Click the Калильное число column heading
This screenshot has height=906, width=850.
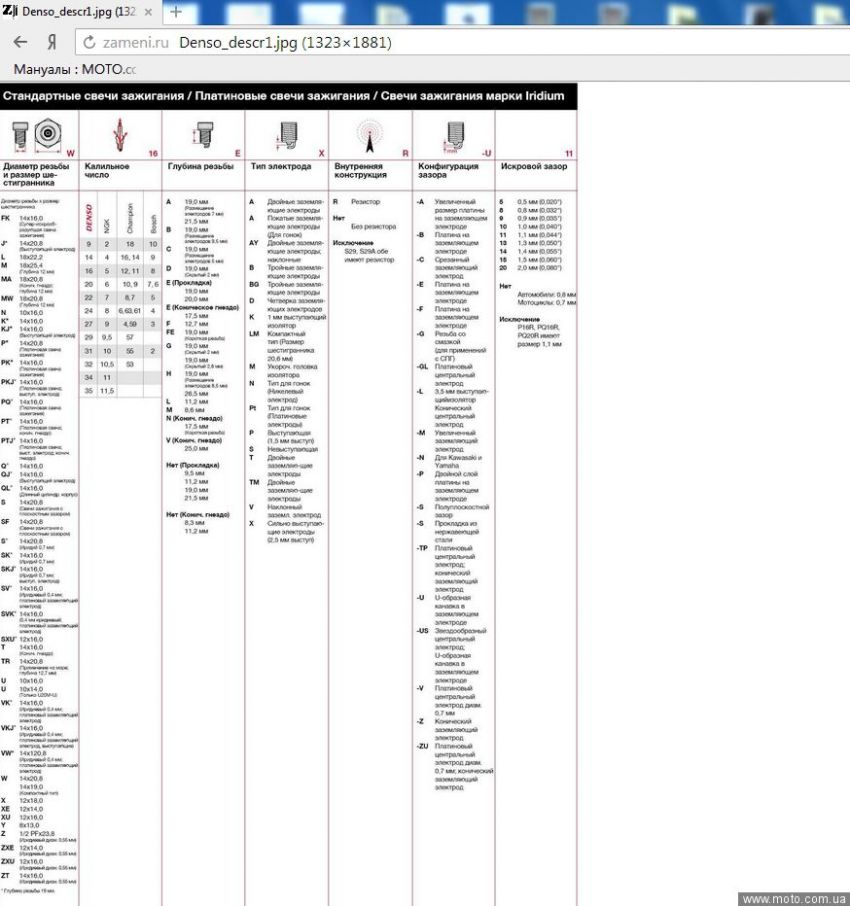107,170
